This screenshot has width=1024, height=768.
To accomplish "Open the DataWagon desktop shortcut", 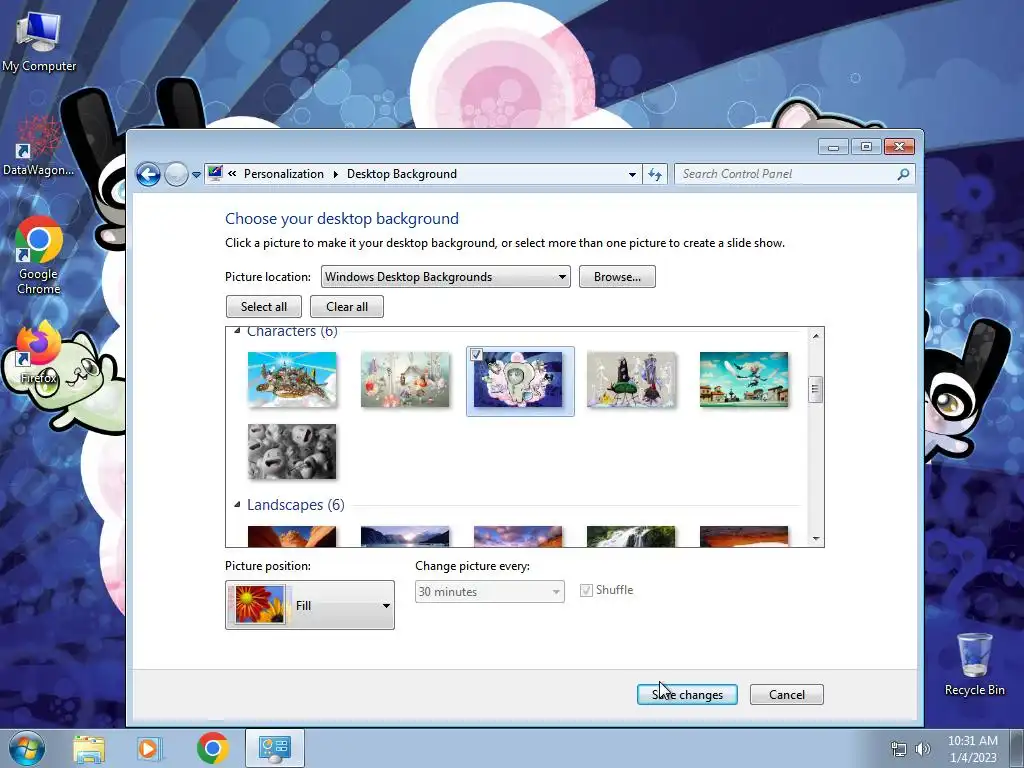I will (38, 146).
